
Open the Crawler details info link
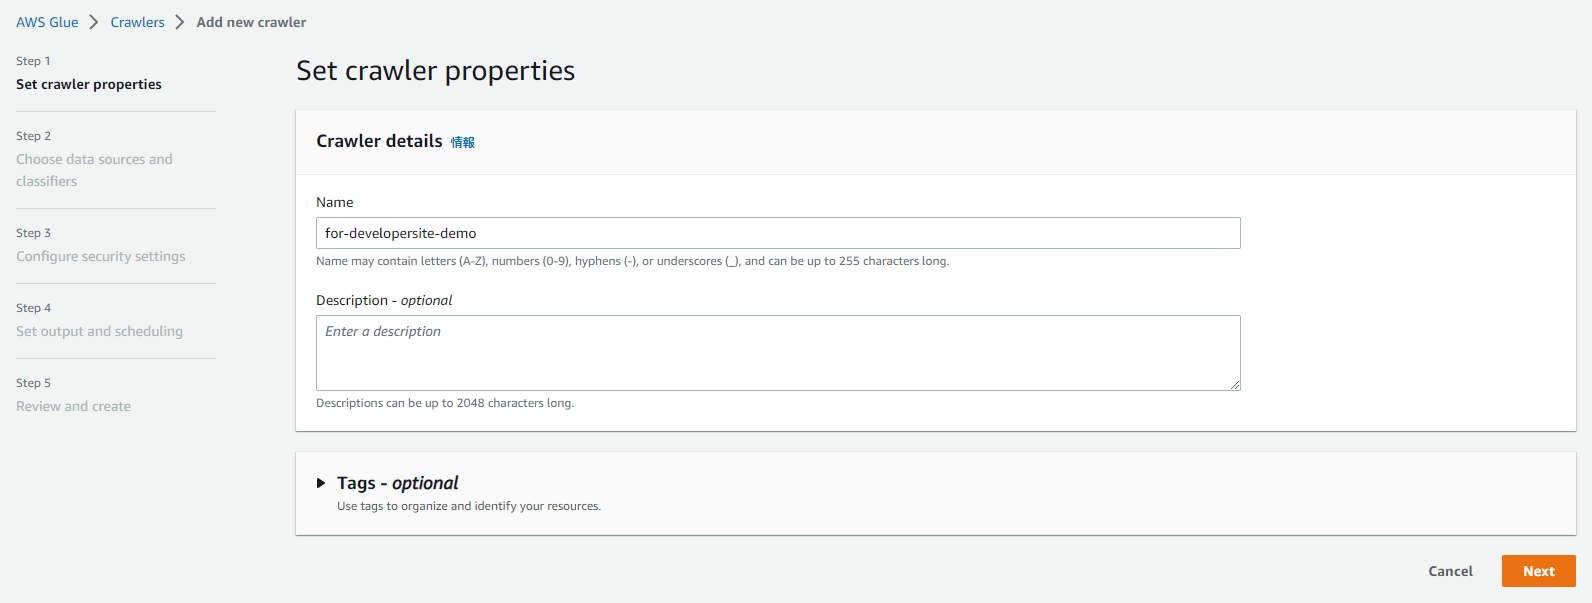[462, 142]
